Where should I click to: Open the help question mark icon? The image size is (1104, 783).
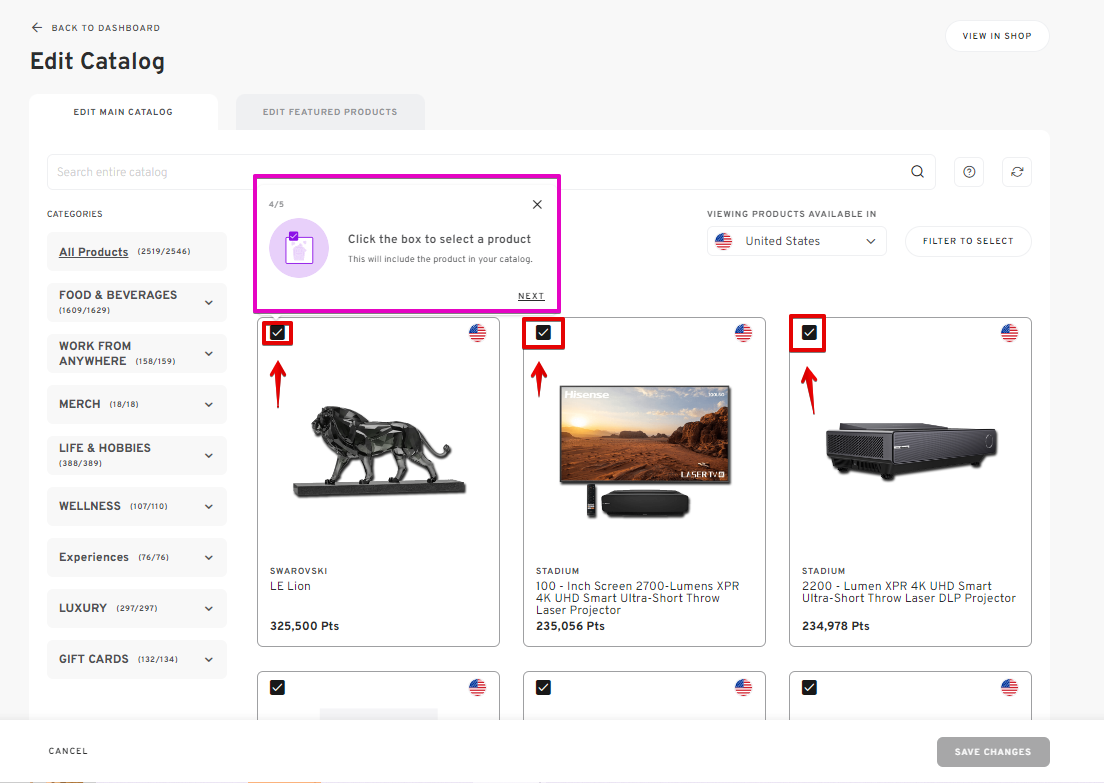click(x=969, y=172)
